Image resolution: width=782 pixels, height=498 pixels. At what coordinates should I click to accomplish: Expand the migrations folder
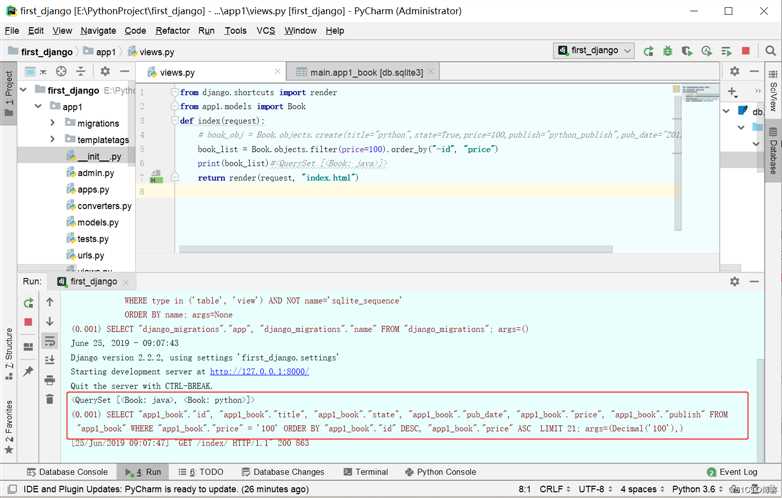coord(52,123)
